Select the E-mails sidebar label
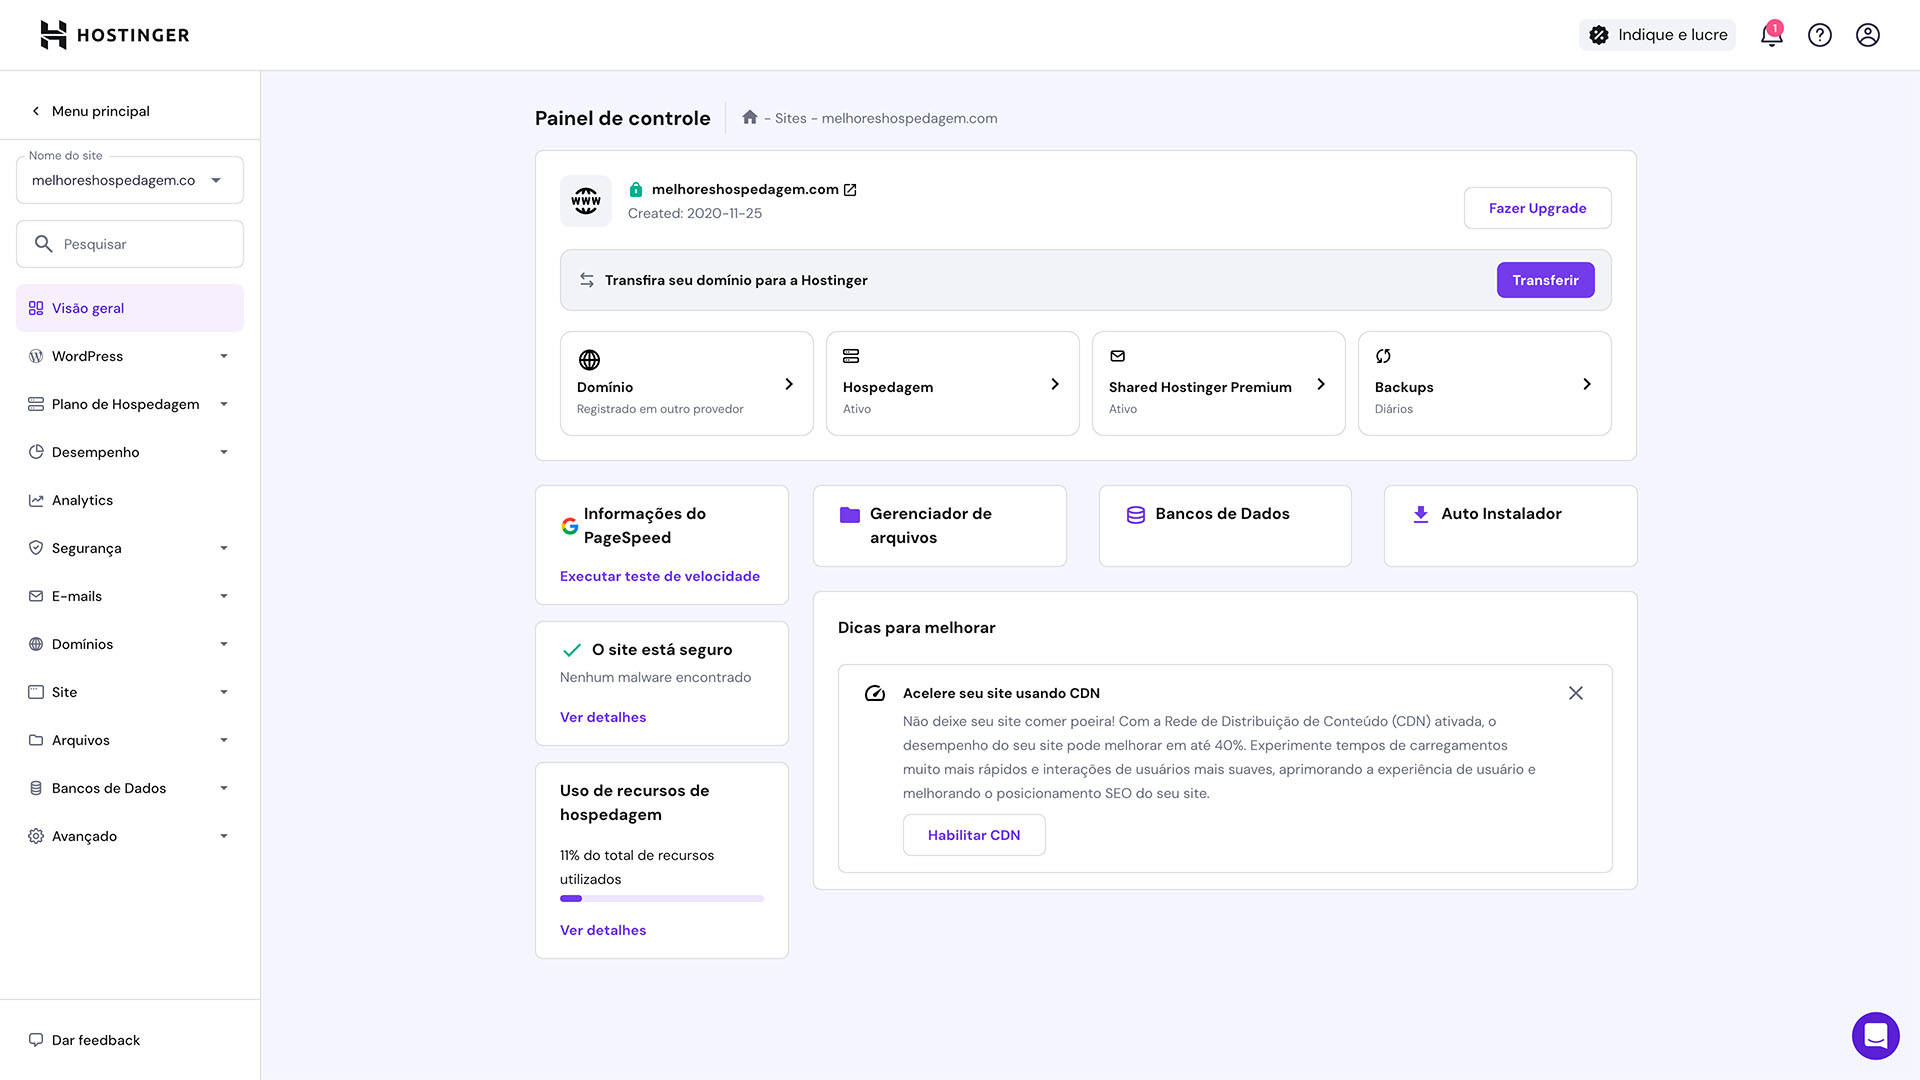 pyautogui.click(x=77, y=596)
